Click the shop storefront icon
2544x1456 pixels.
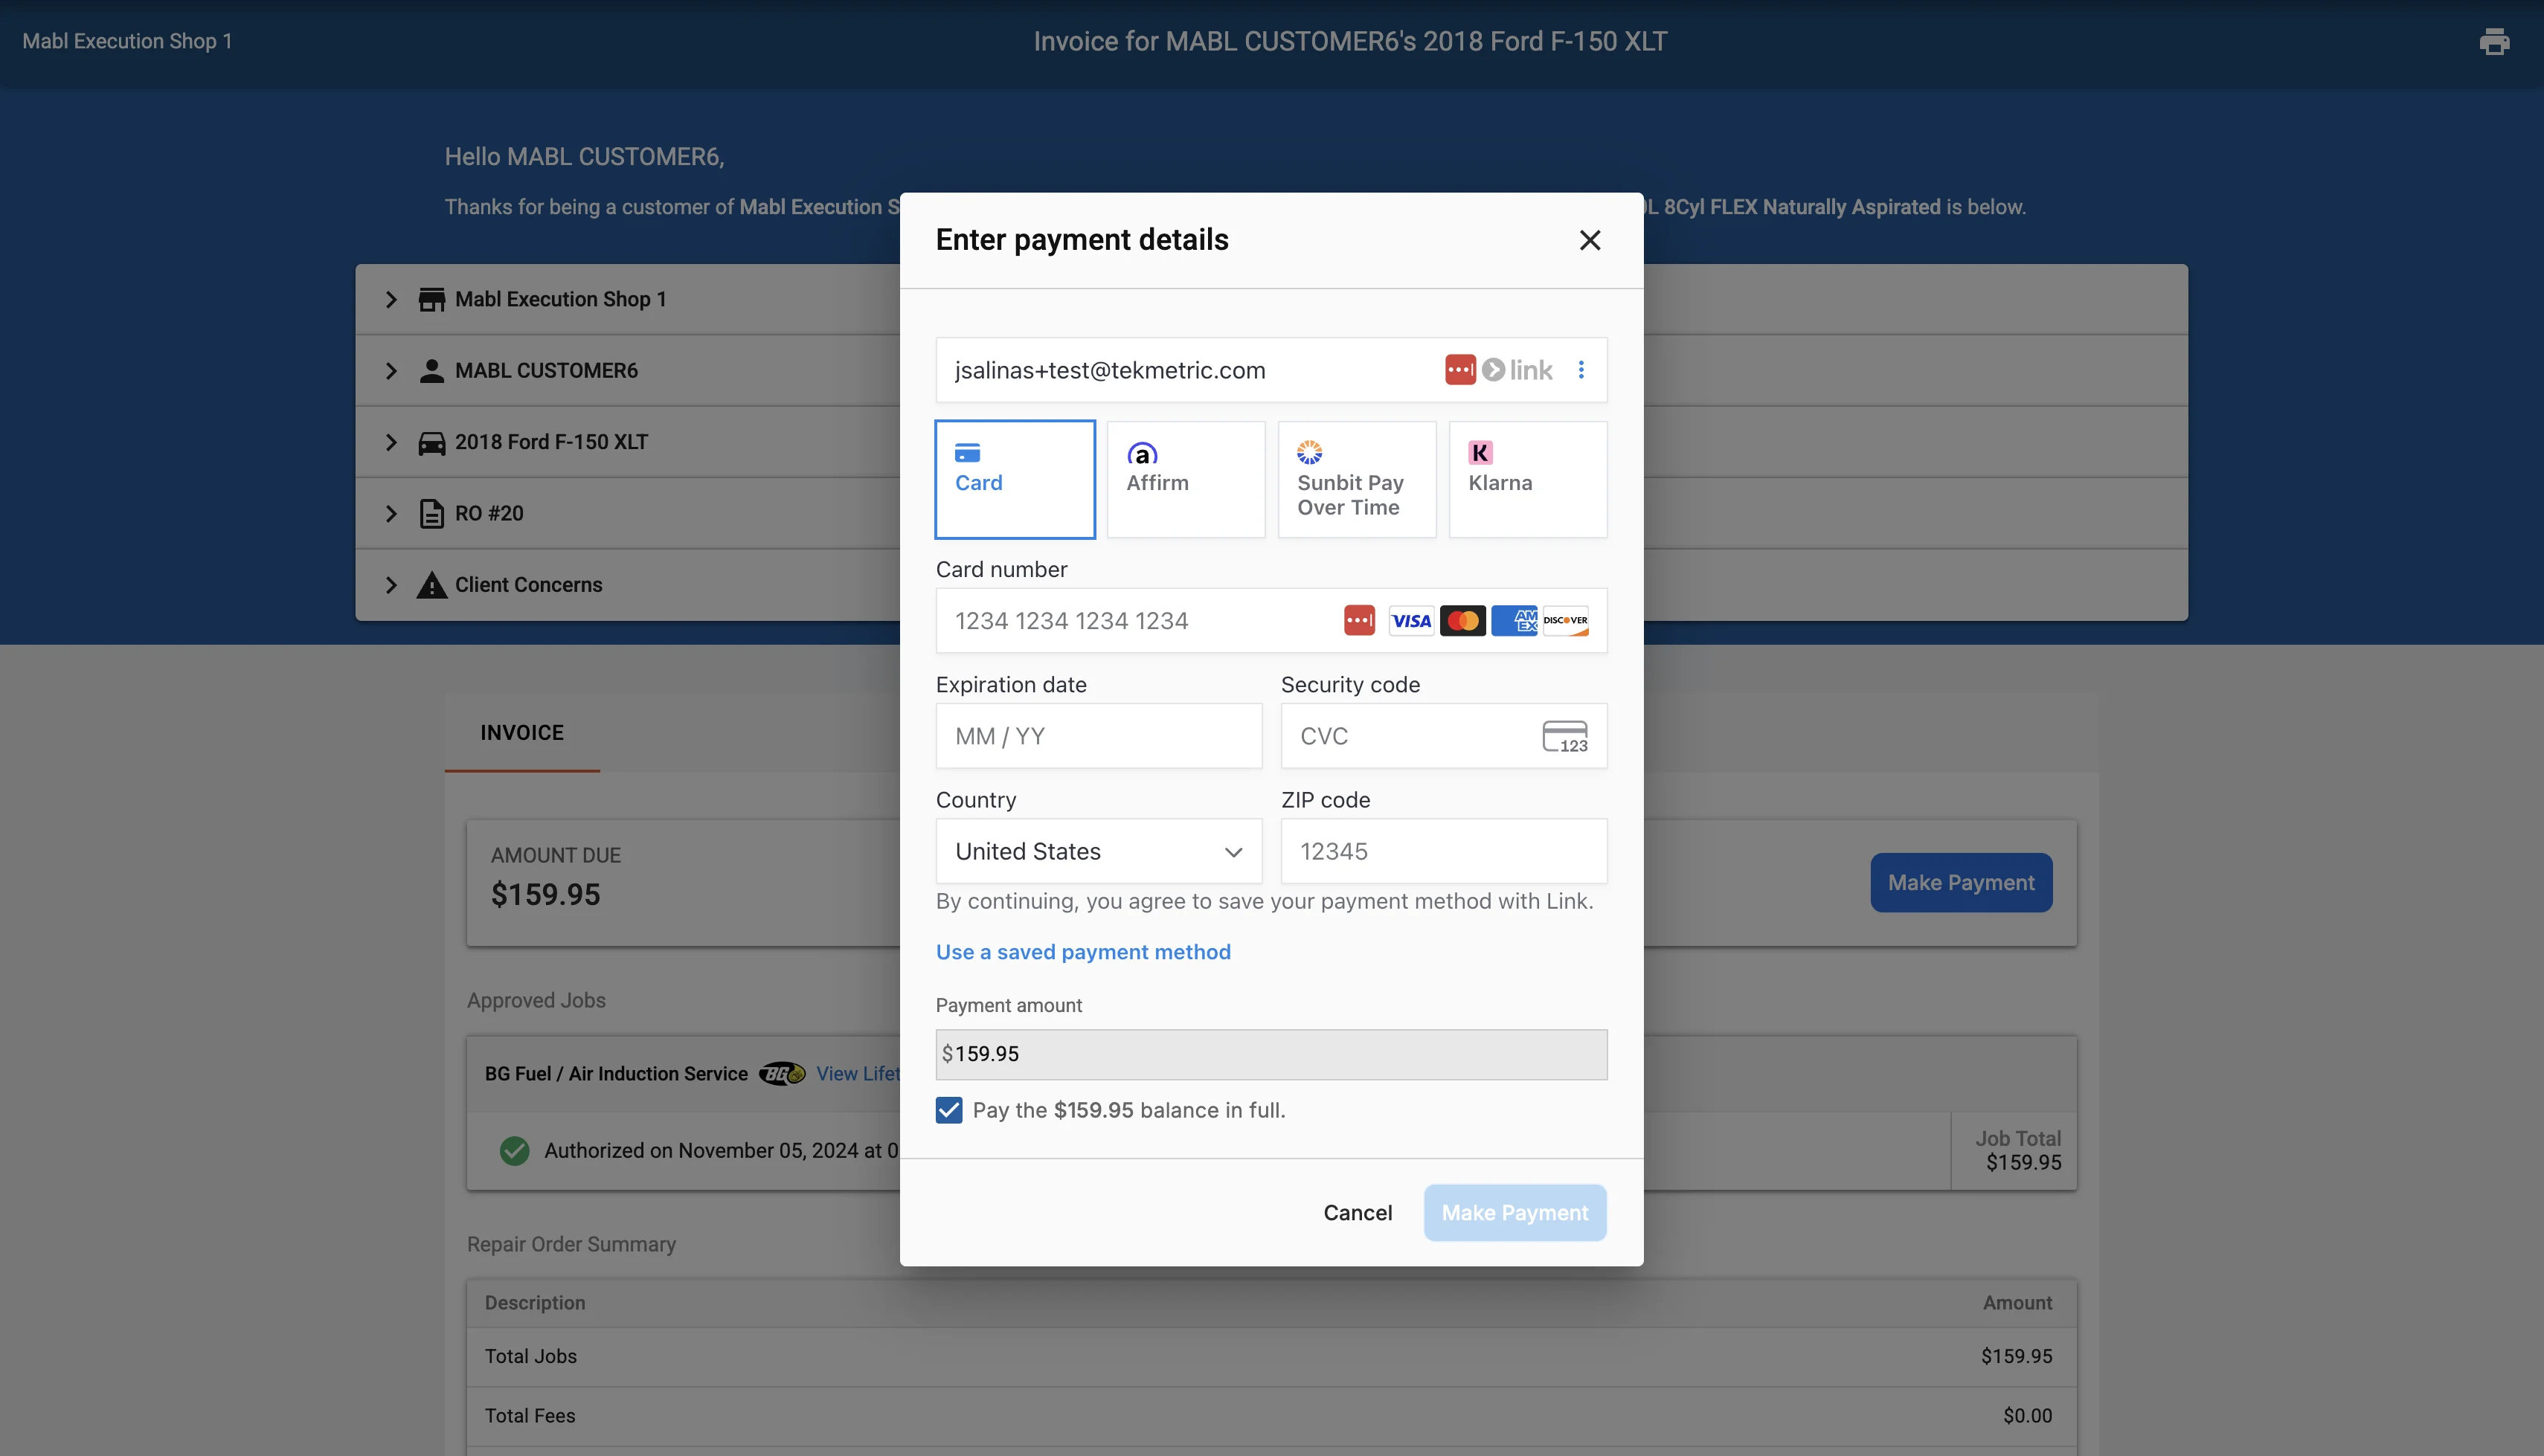[x=431, y=299]
